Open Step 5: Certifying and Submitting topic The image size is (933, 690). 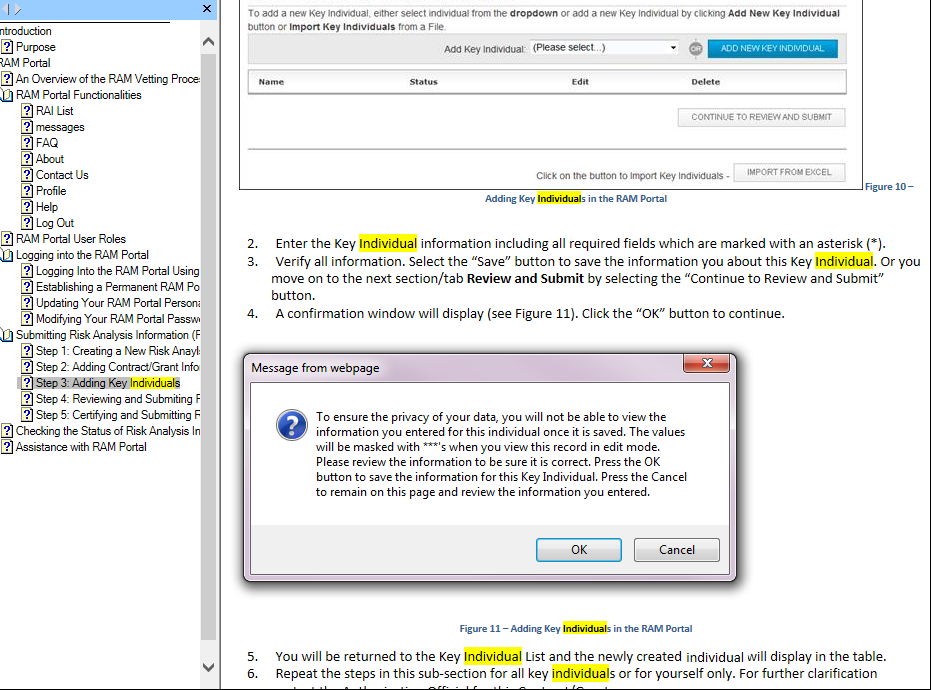[117, 415]
